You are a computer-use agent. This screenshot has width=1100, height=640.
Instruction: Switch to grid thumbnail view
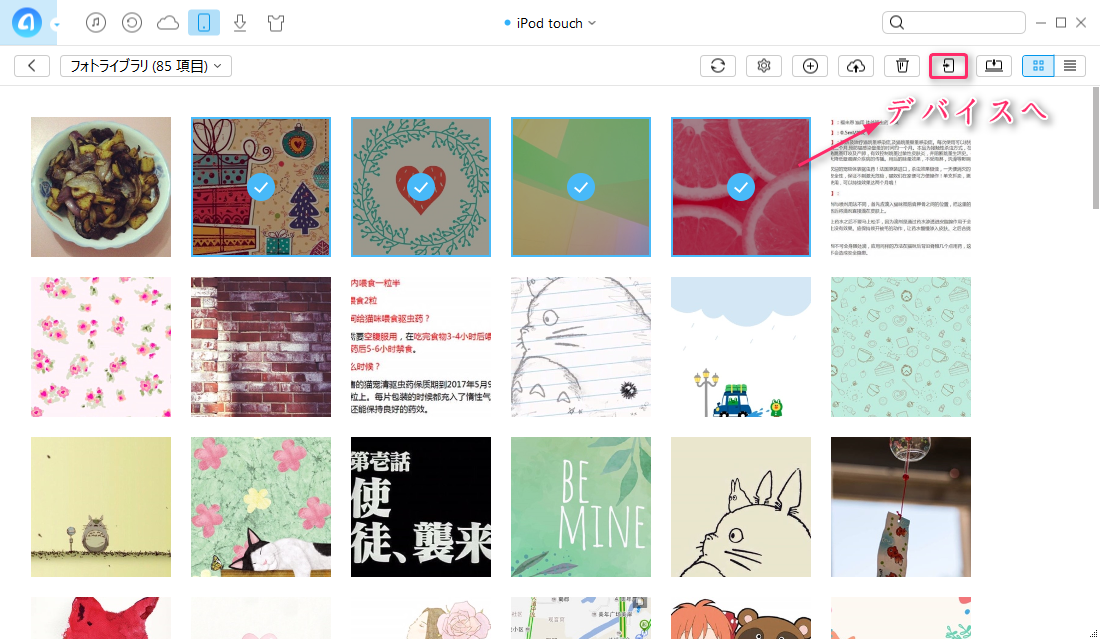pyautogui.click(x=1038, y=65)
